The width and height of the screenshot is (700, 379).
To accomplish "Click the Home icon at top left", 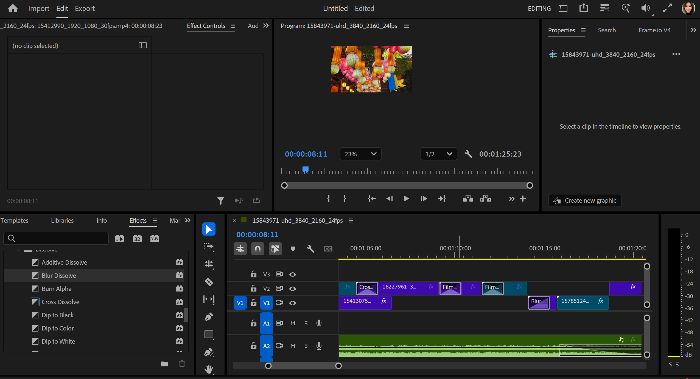I will pyautogui.click(x=13, y=8).
